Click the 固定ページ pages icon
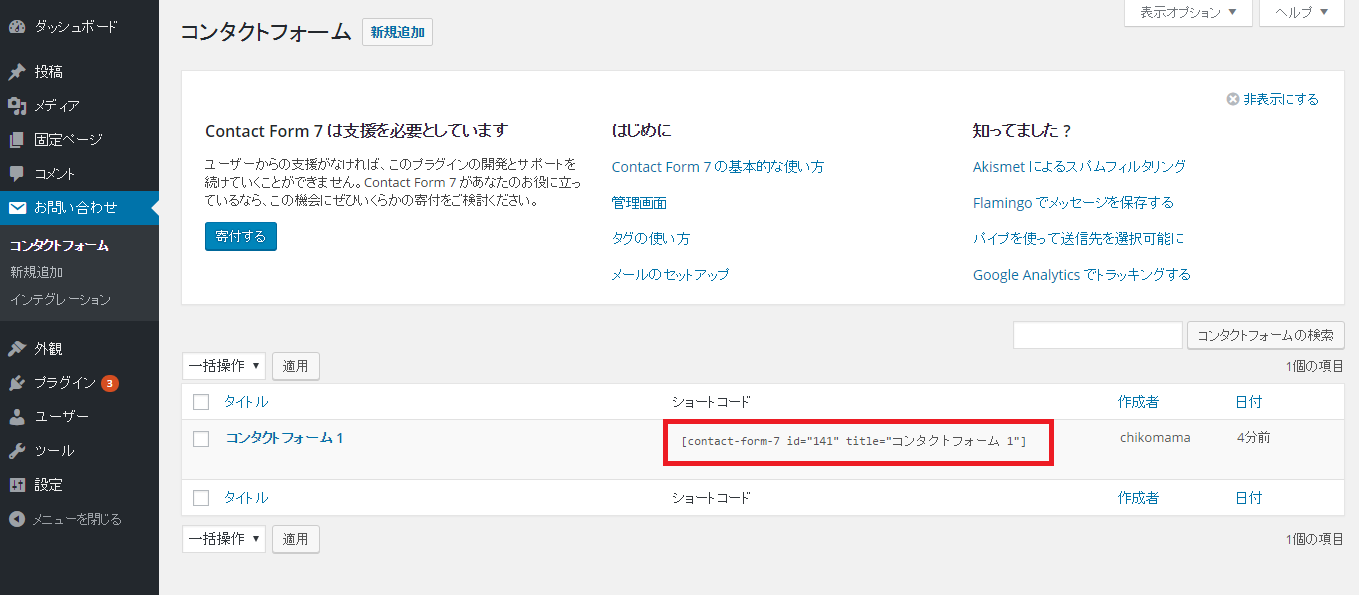Image resolution: width=1359 pixels, height=595 pixels. [17, 139]
